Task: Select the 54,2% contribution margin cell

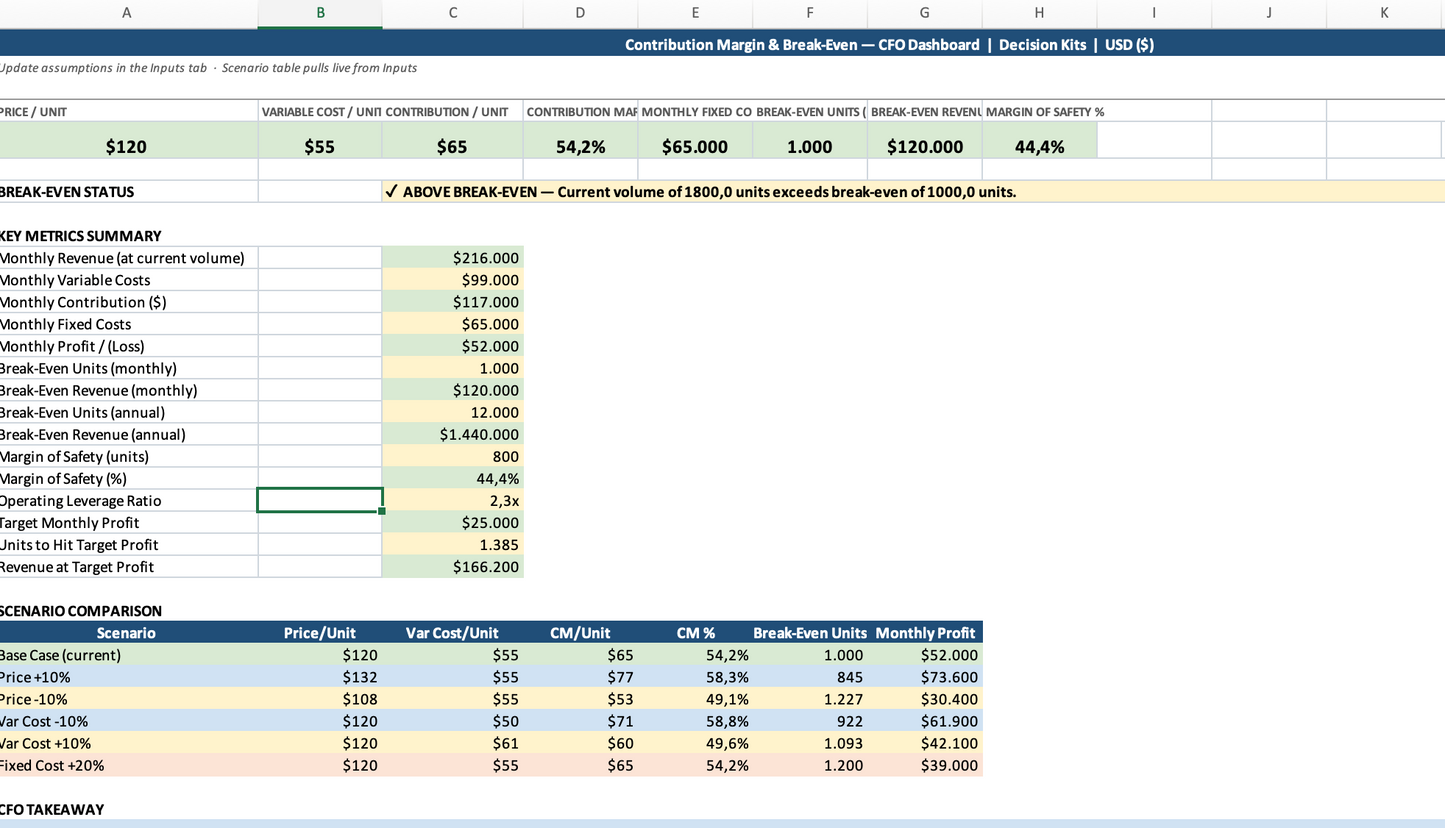Action: click(x=580, y=145)
